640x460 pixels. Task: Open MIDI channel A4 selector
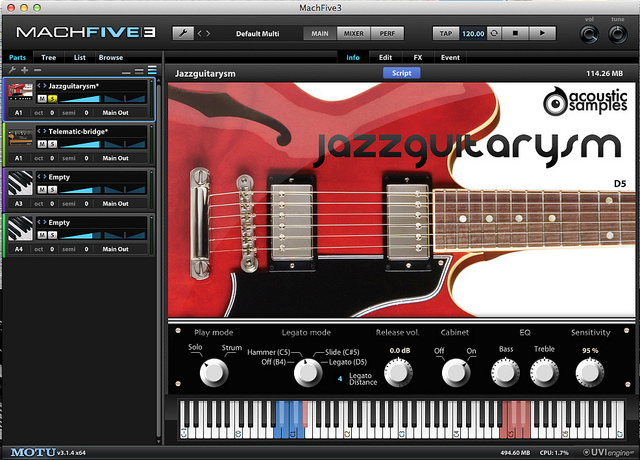[19, 249]
